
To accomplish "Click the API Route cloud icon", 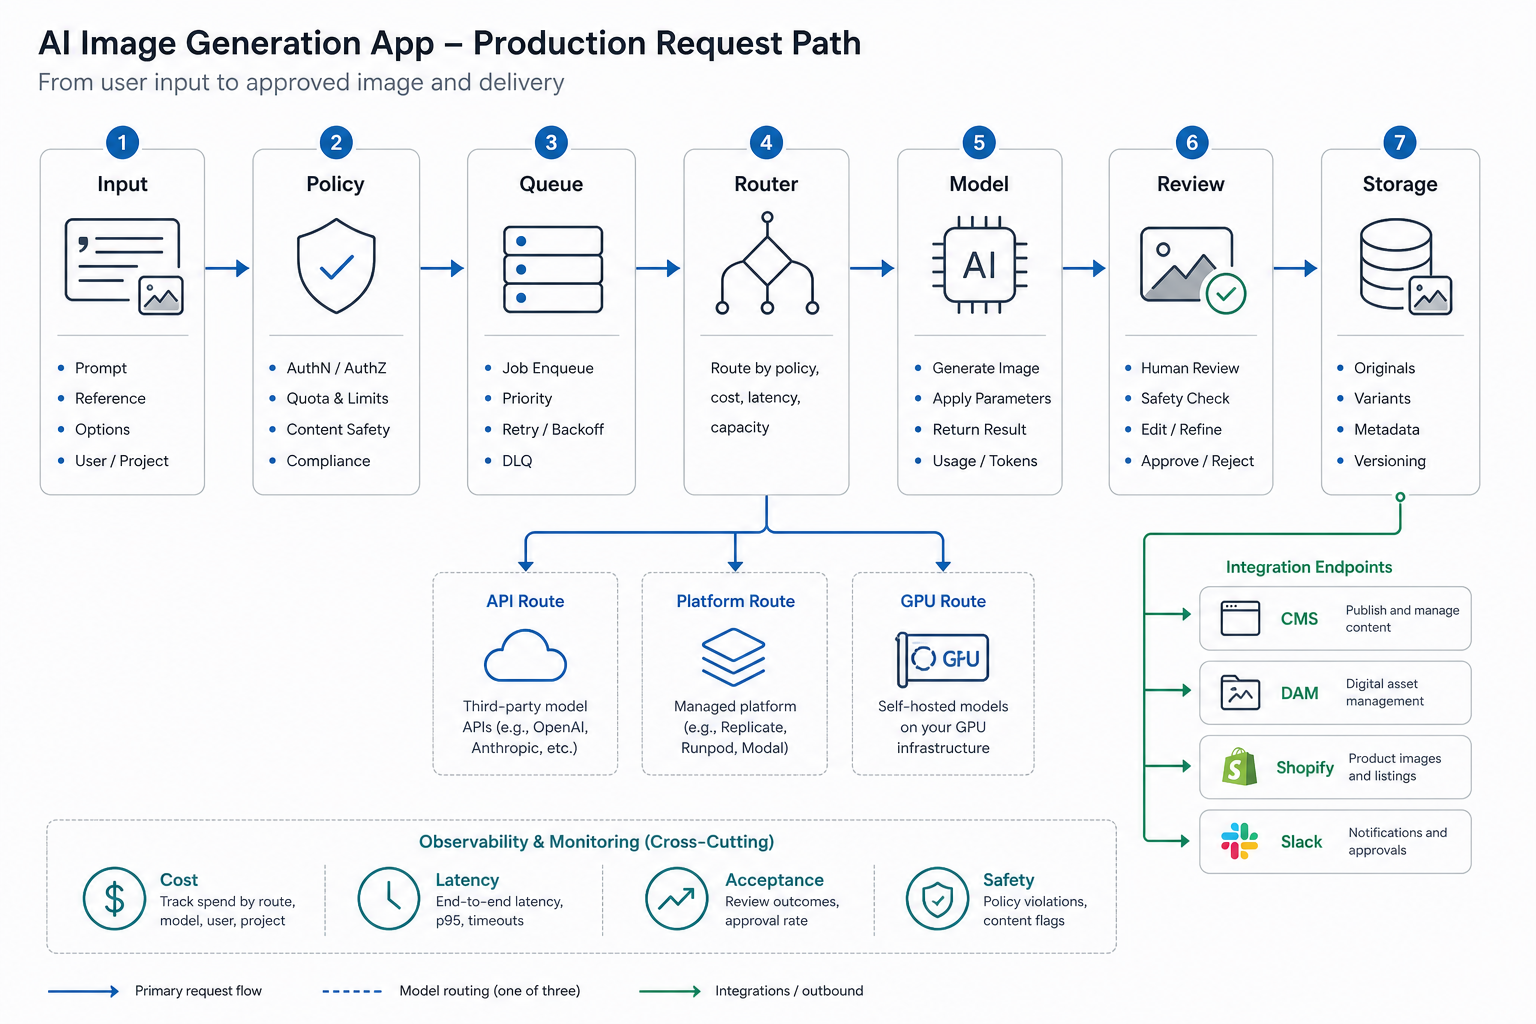I will click(525, 656).
